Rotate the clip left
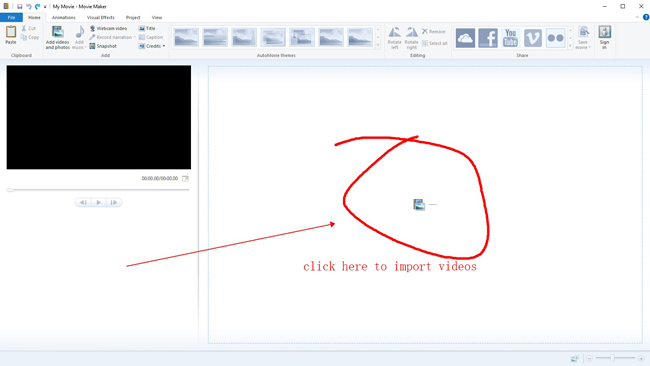Viewport: 650px width, 366px height. [x=394, y=38]
